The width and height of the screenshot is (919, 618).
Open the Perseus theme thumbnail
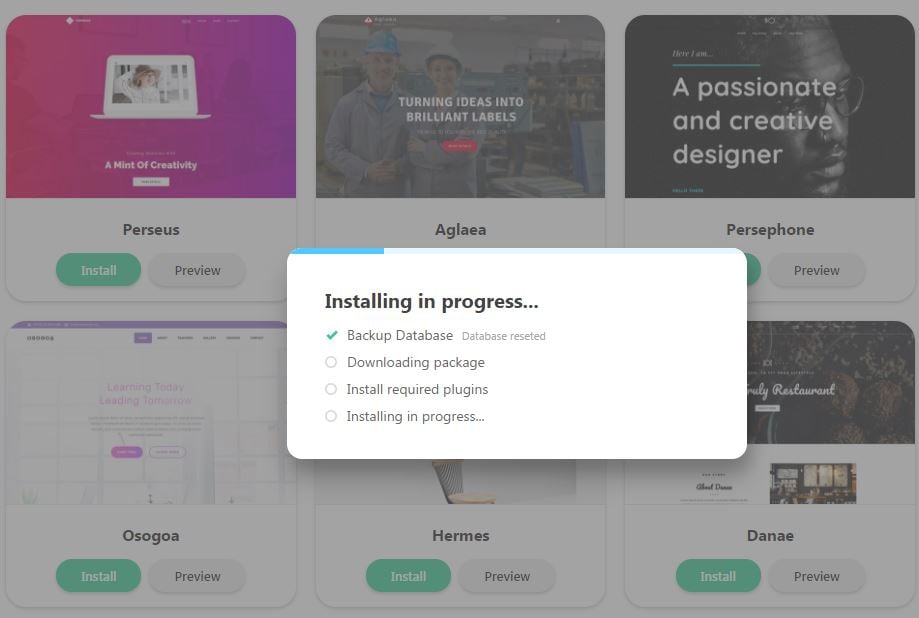point(151,107)
